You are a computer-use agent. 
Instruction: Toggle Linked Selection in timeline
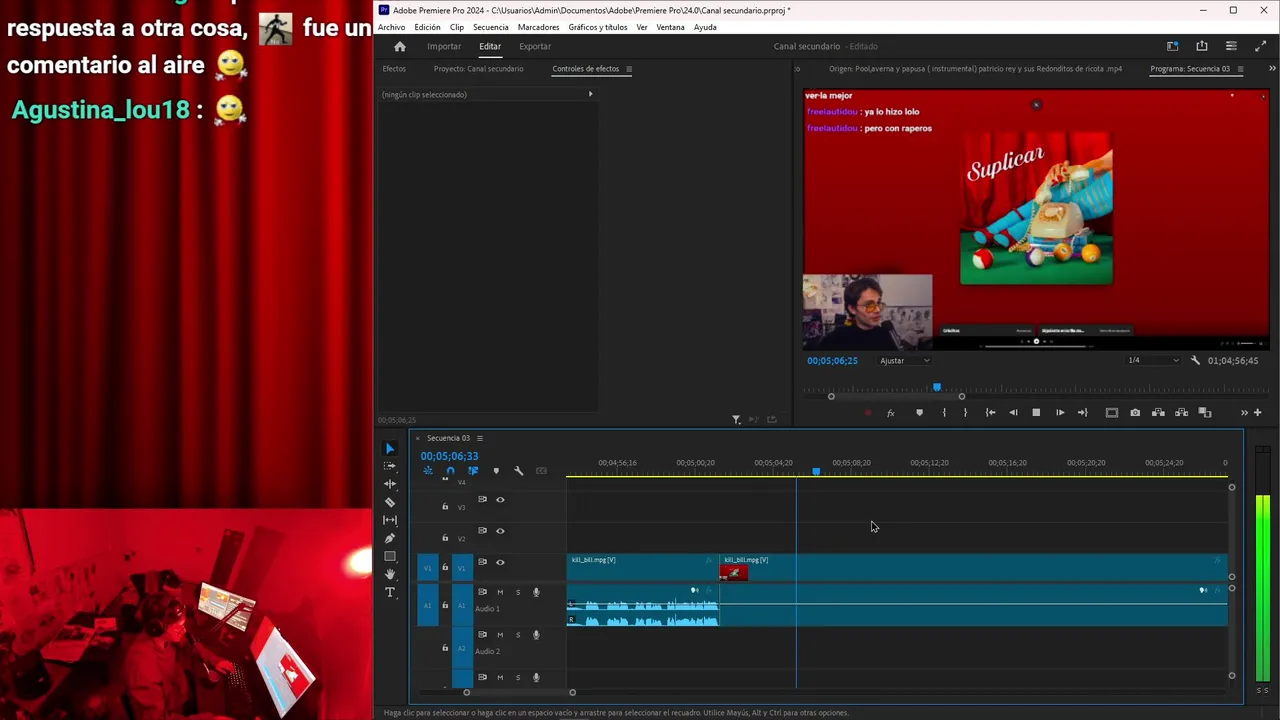(473, 471)
